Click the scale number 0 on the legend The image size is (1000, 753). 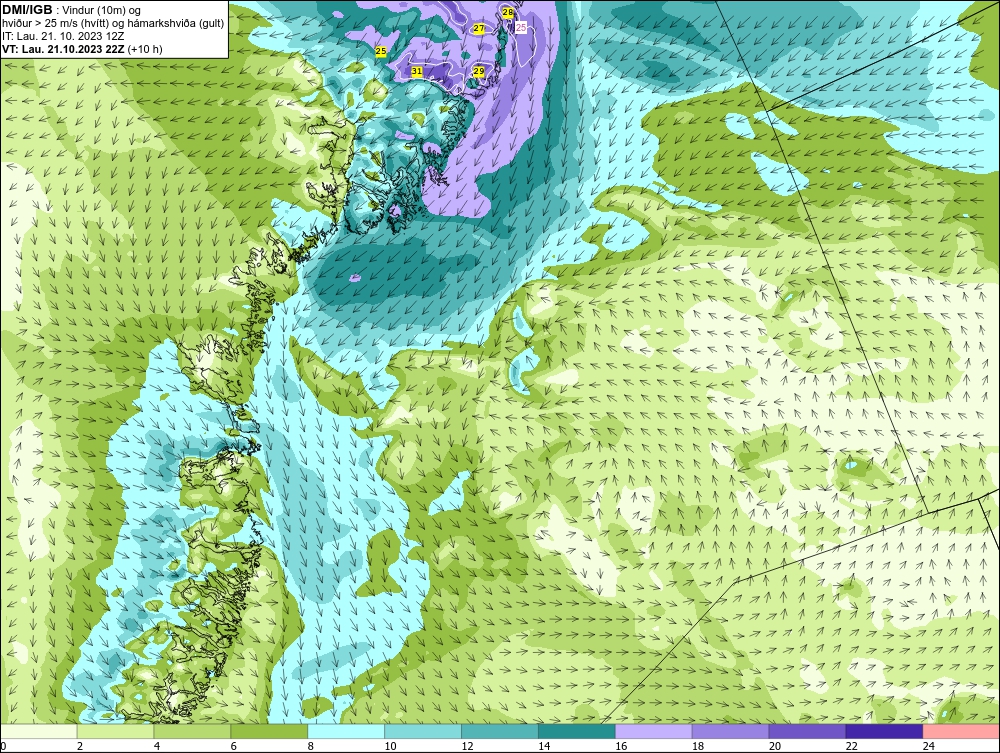3,746
